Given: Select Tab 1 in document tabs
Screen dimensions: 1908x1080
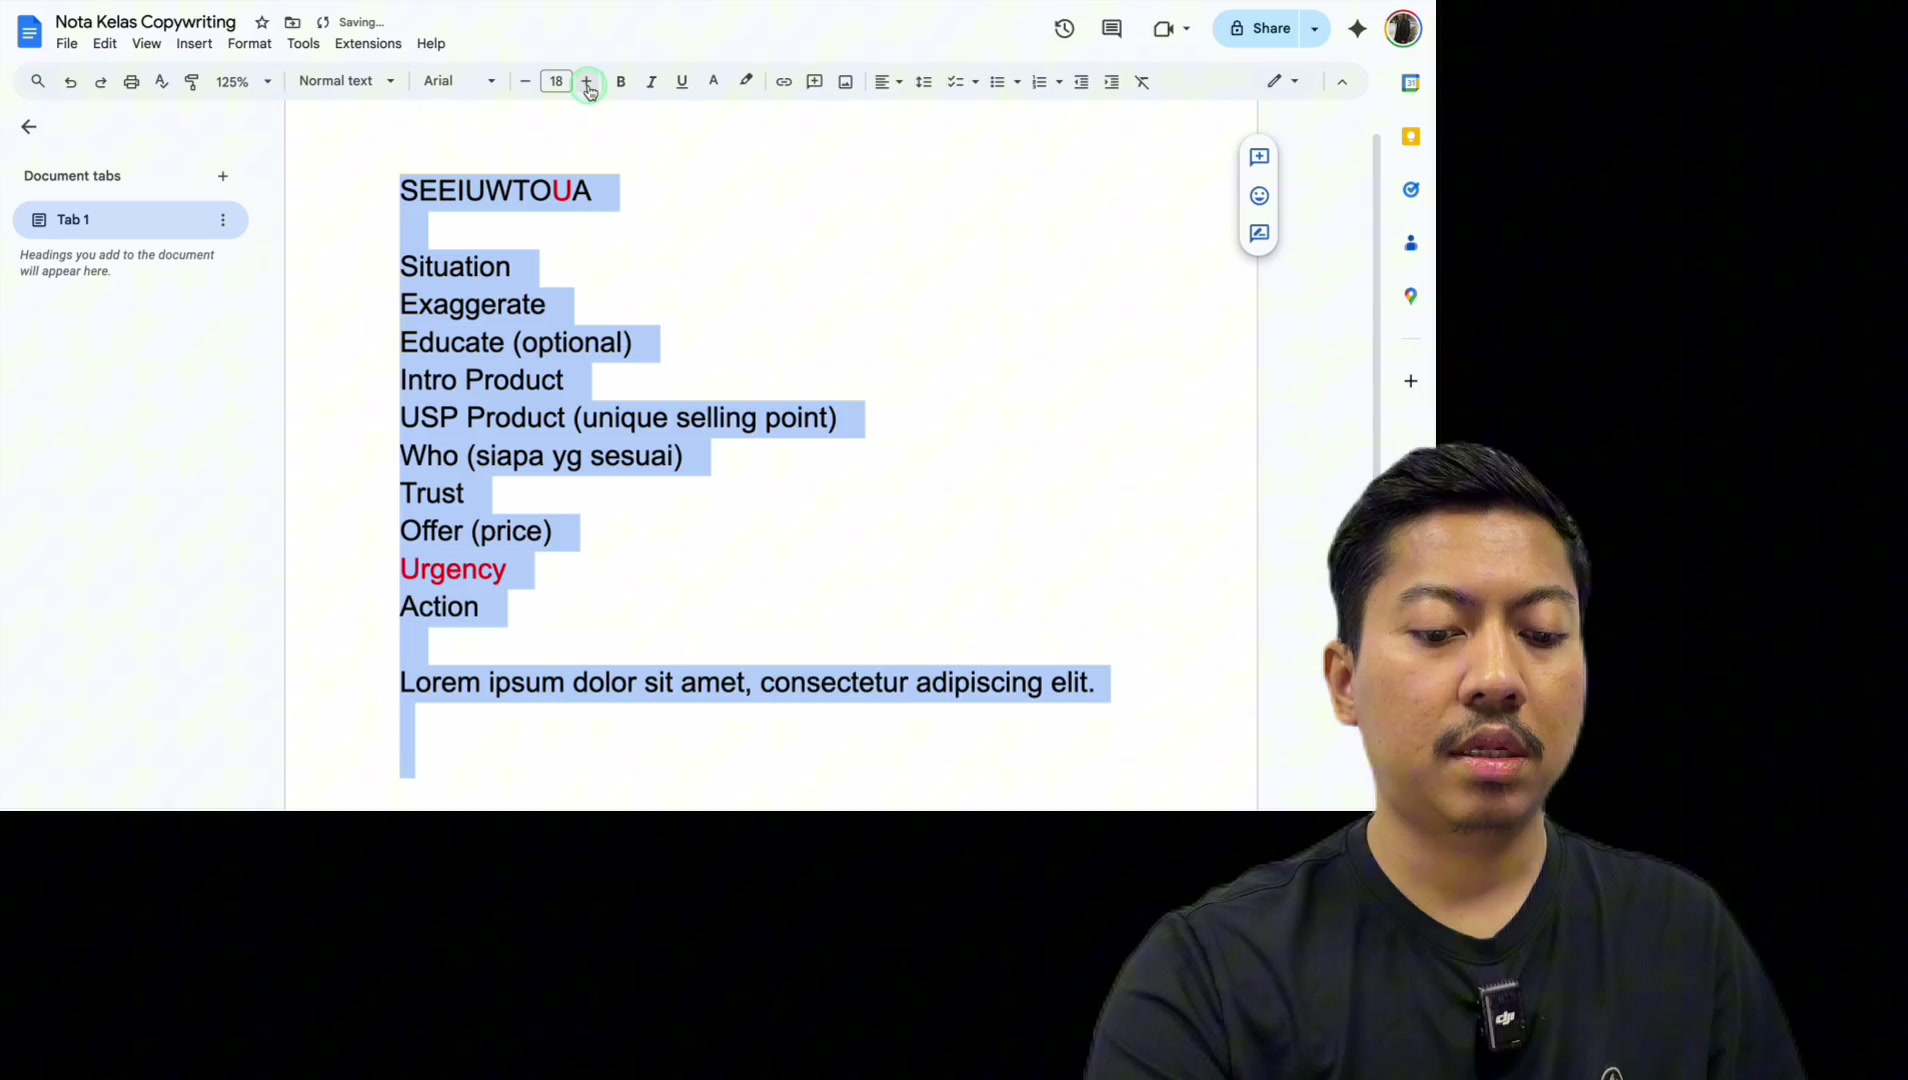Looking at the screenshot, I should click(x=130, y=220).
